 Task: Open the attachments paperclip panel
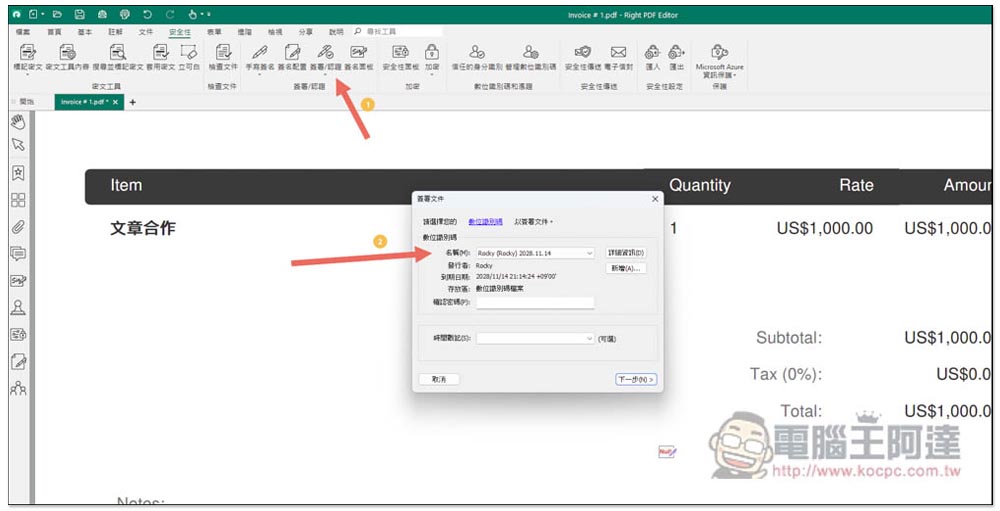(18, 226)
